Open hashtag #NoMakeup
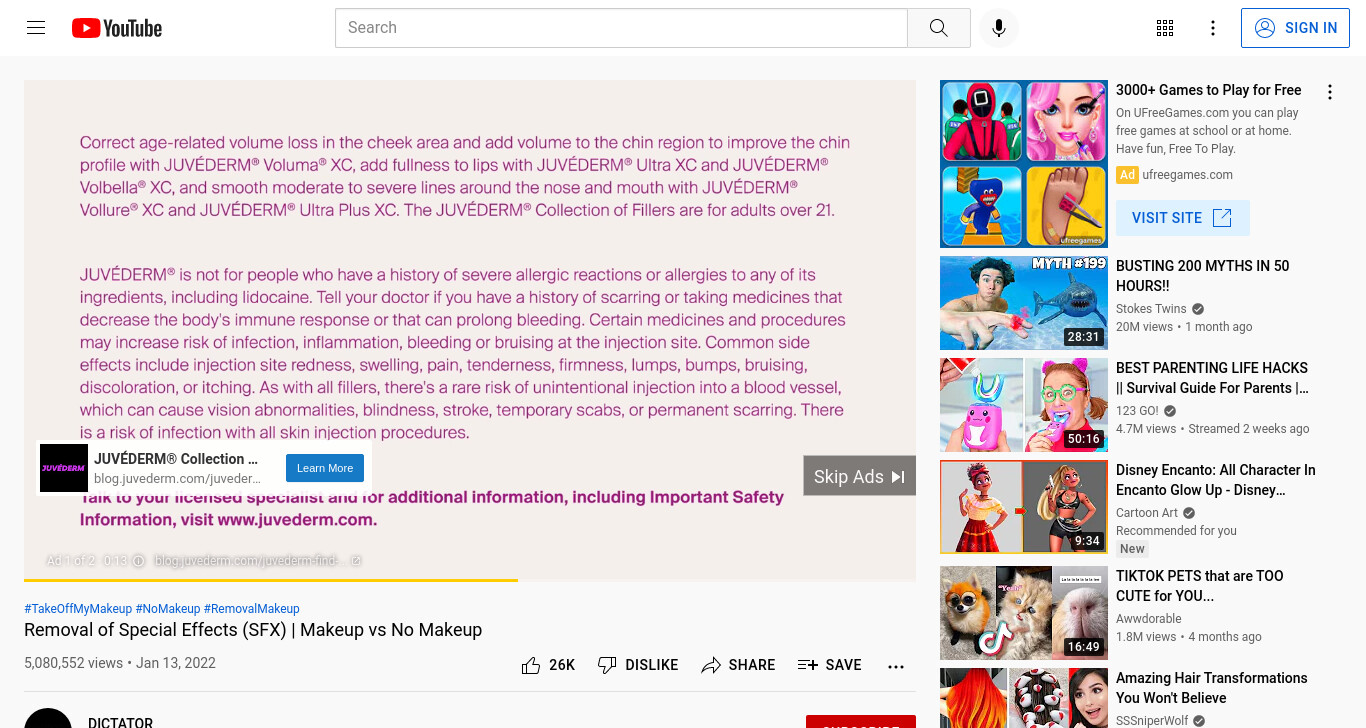1366x728 pixels. (x=168, y=609)
